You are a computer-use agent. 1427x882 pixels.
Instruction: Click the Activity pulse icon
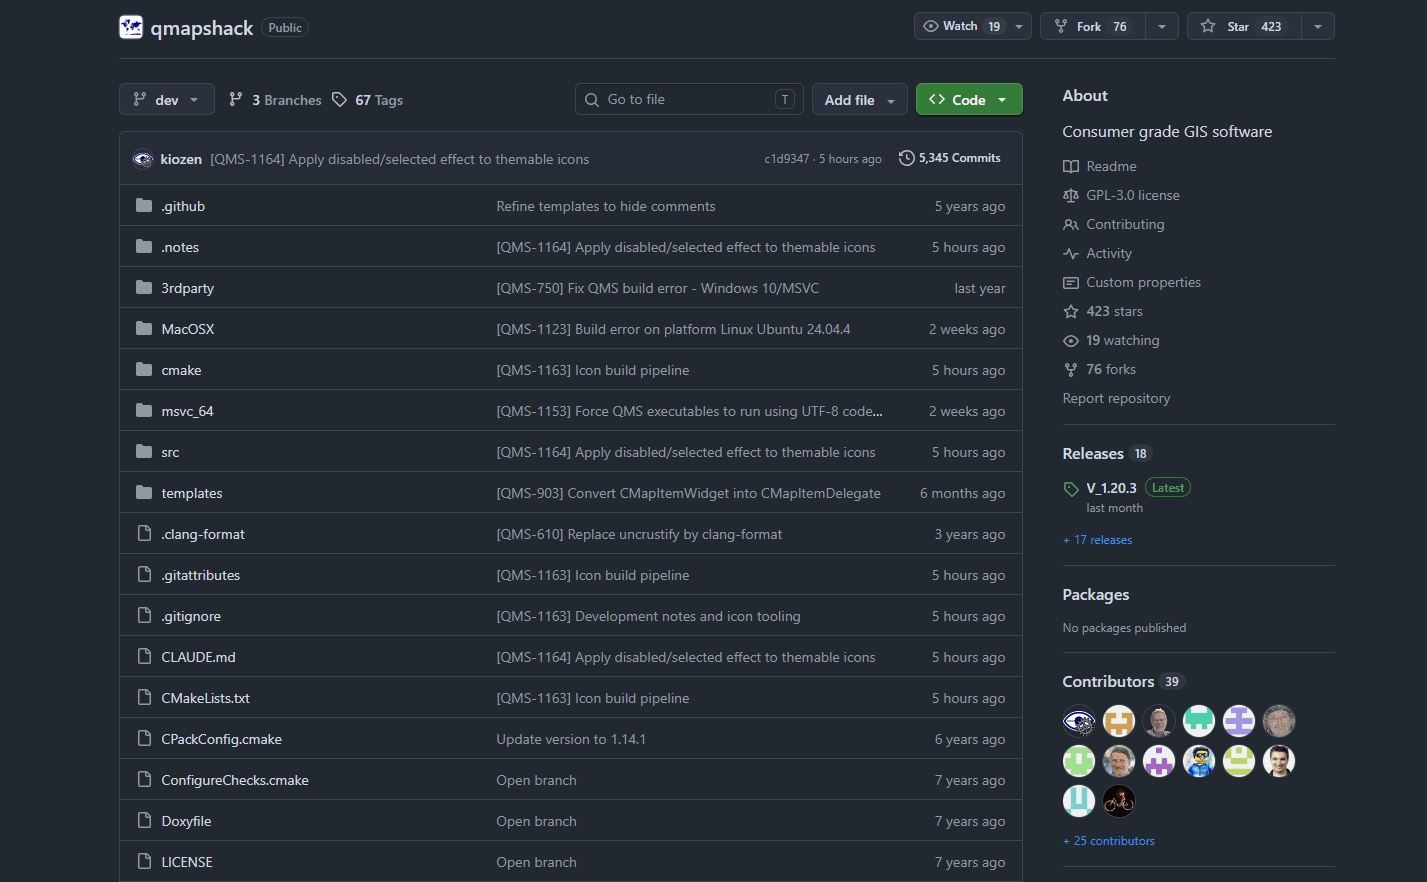pyautogui.click(x=1071, y=253)
